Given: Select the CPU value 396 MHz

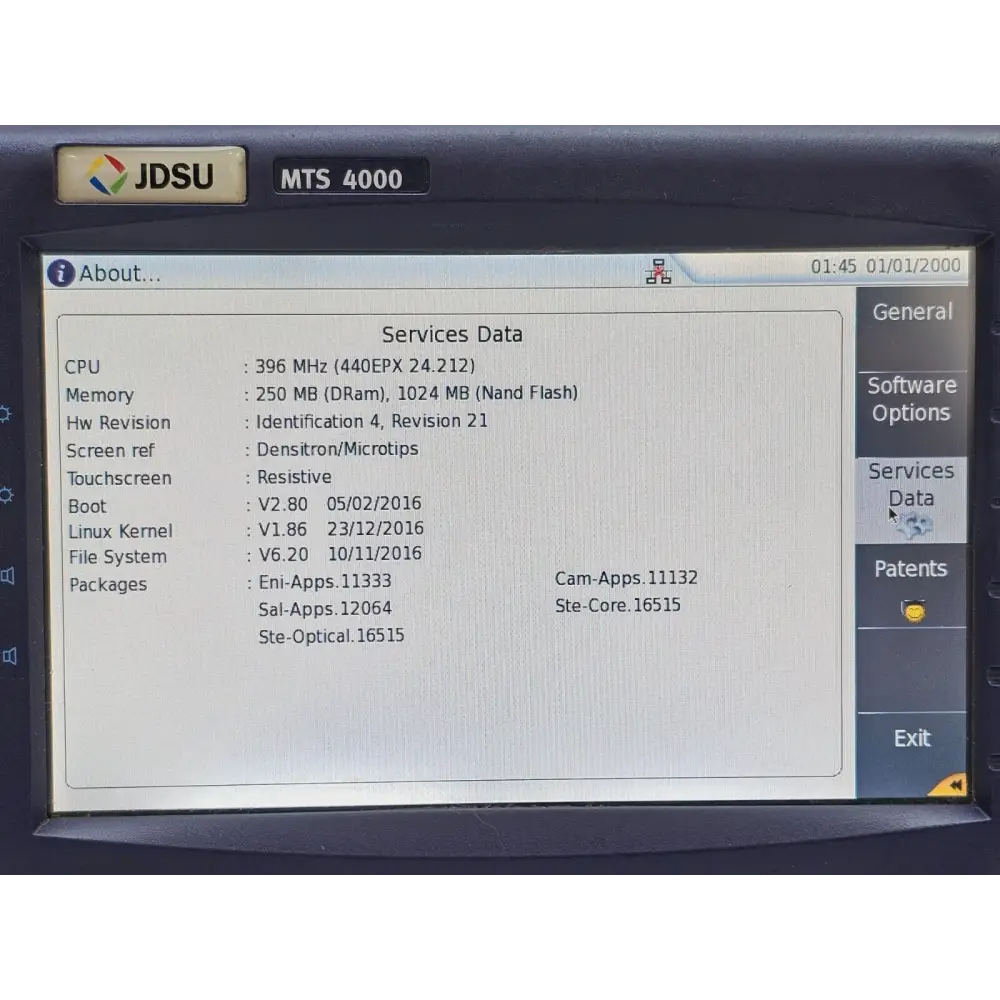Looking at the screenshot, I should (291, 367).
